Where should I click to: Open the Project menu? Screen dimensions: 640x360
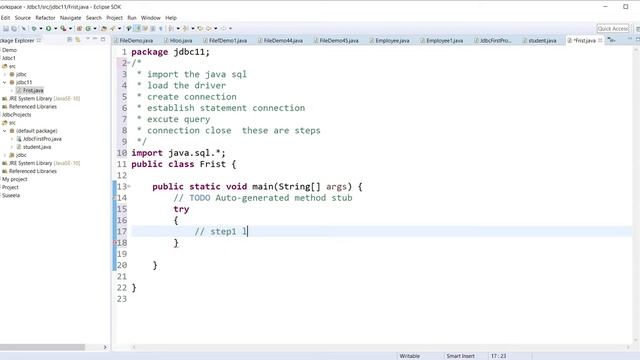coord(114,18)
